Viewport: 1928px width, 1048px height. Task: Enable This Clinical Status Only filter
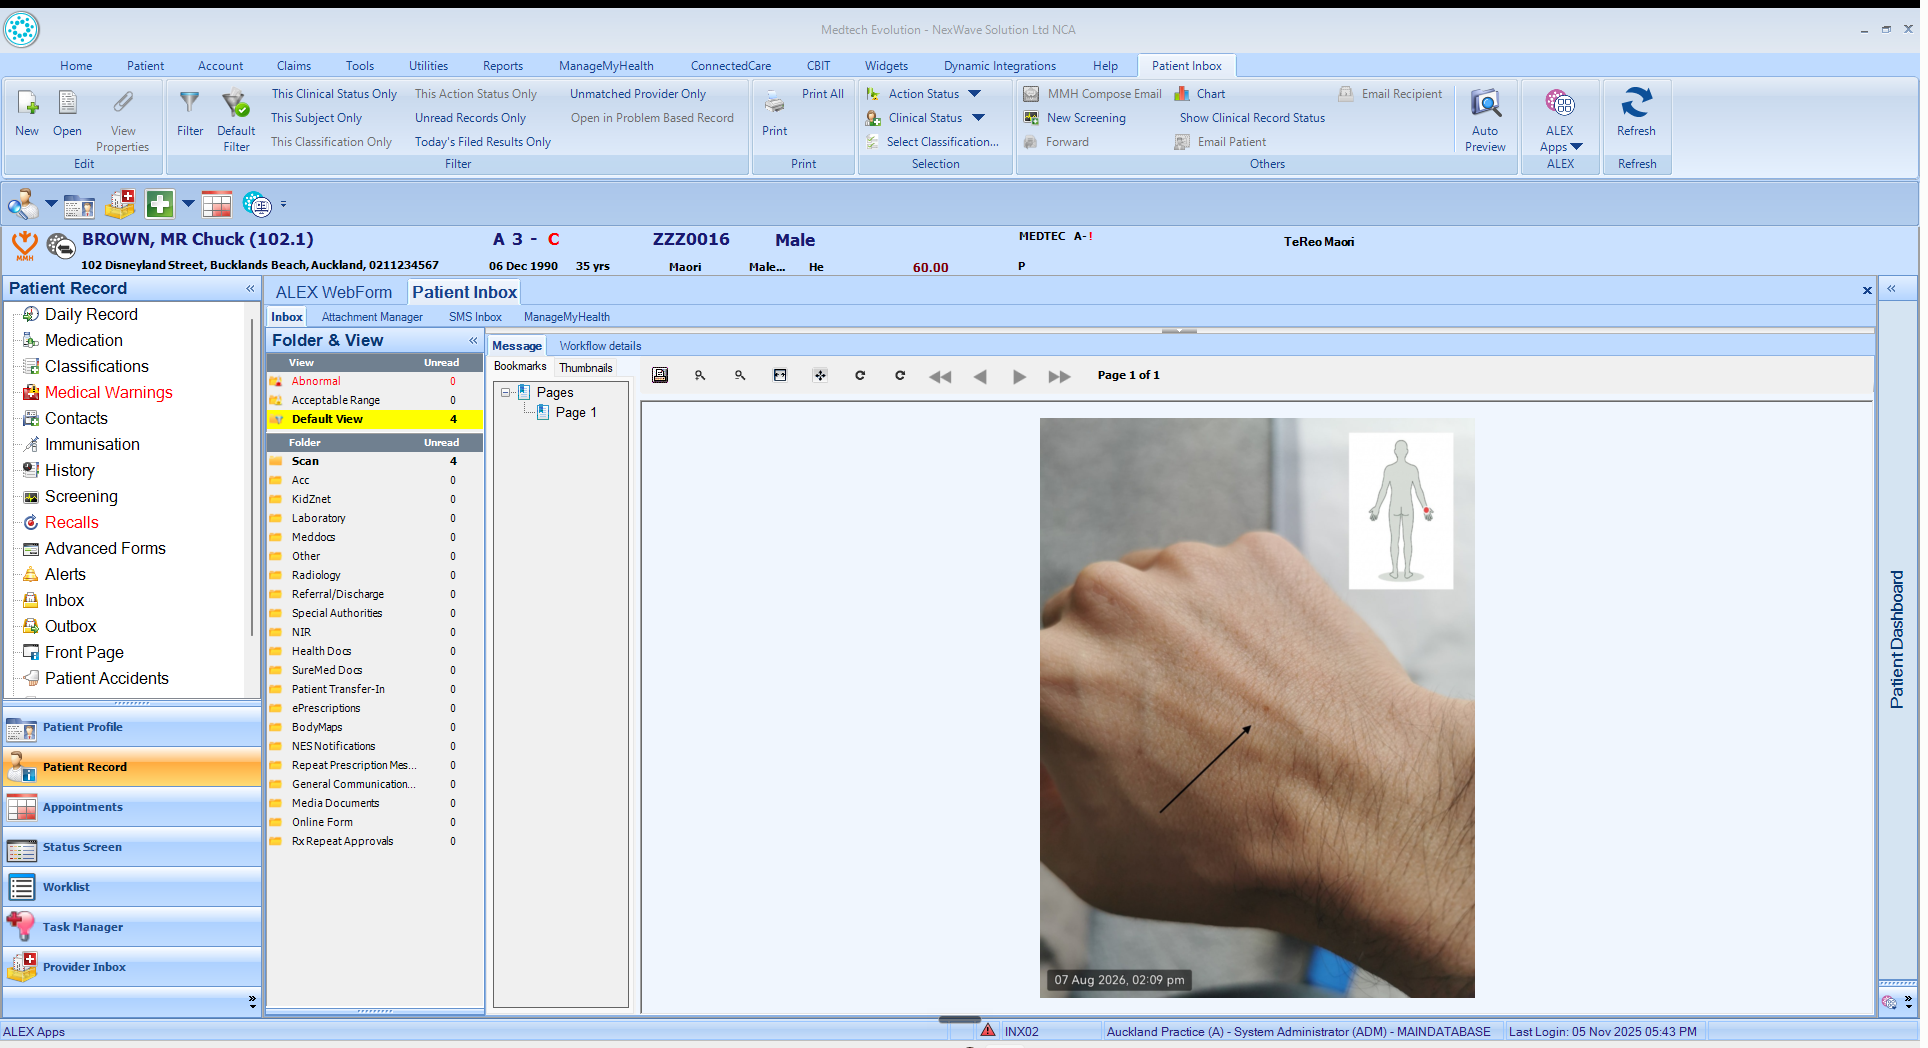click(x=334, y=94)
